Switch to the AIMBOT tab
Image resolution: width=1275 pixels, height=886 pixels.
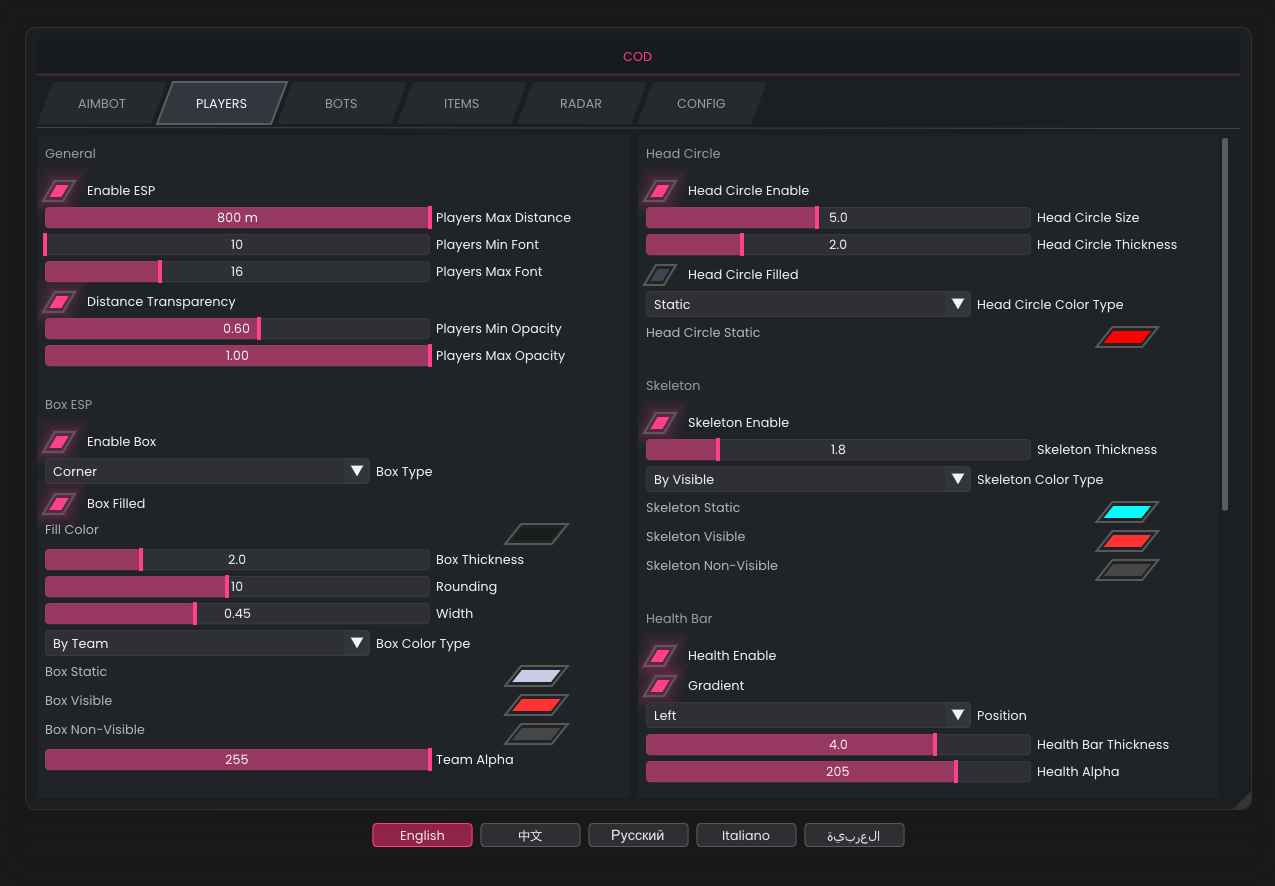click(x=101, y=104)
